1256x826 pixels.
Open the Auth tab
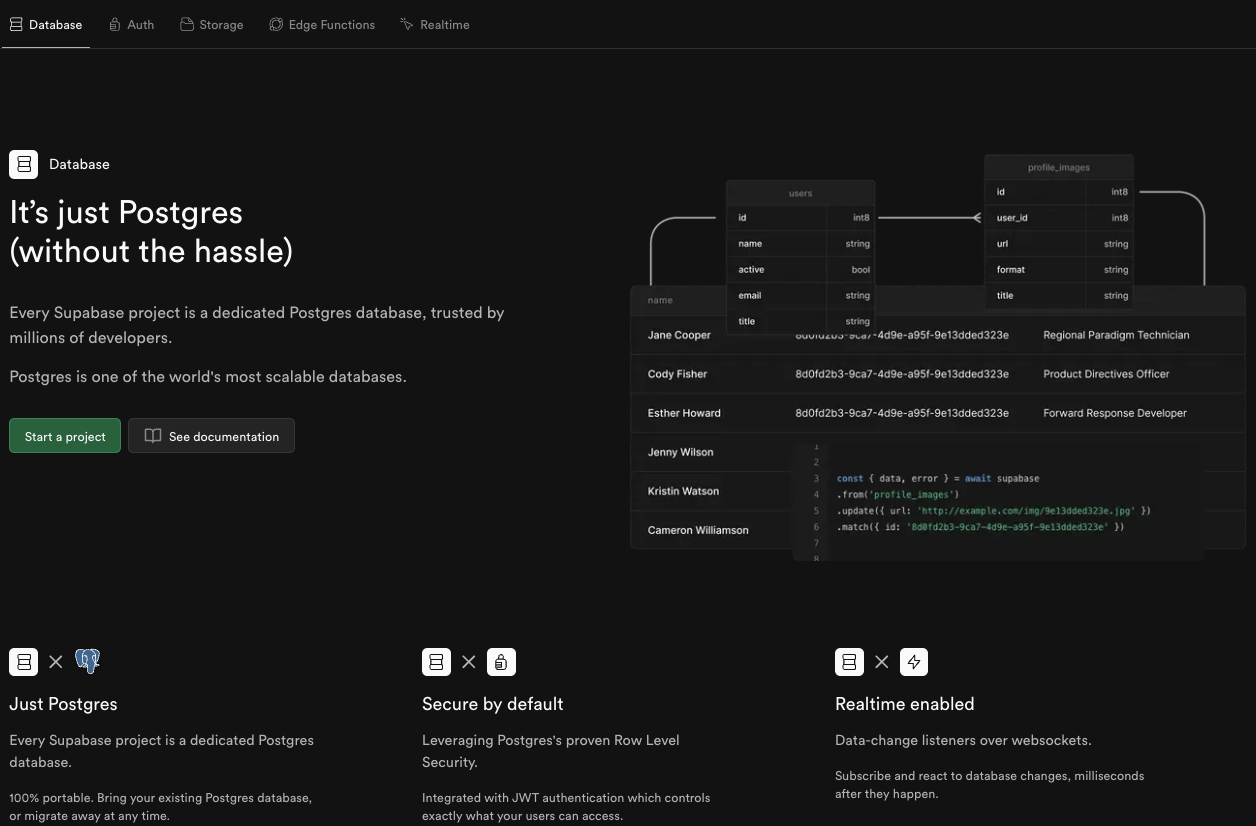[131, 24]
